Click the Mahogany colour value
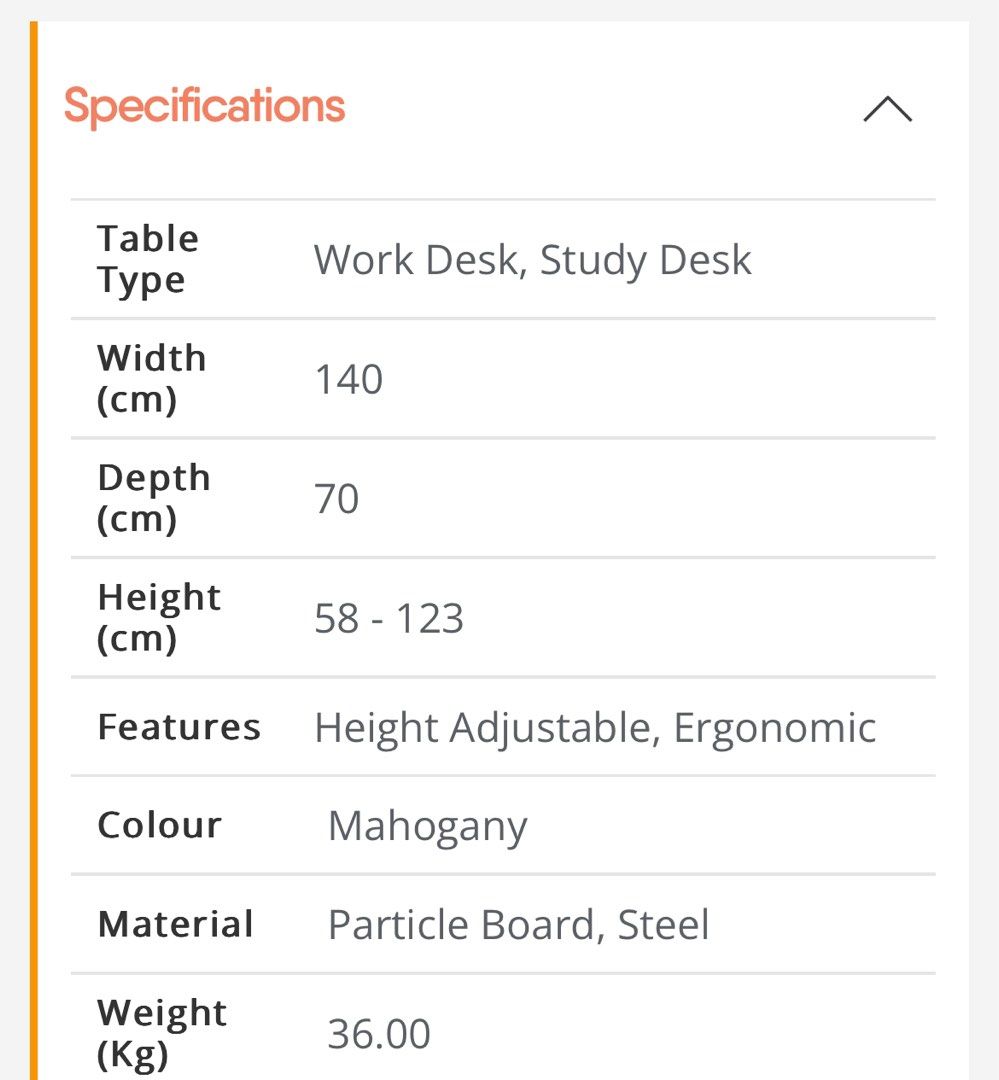 427,826
